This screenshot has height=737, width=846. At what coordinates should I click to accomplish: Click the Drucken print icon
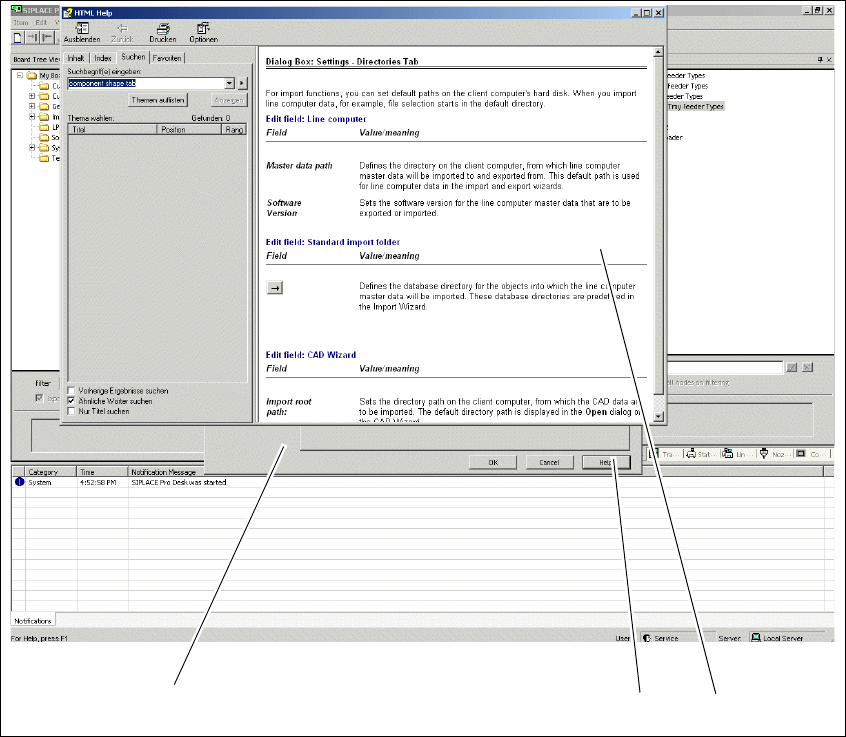(x=163, y=29)
